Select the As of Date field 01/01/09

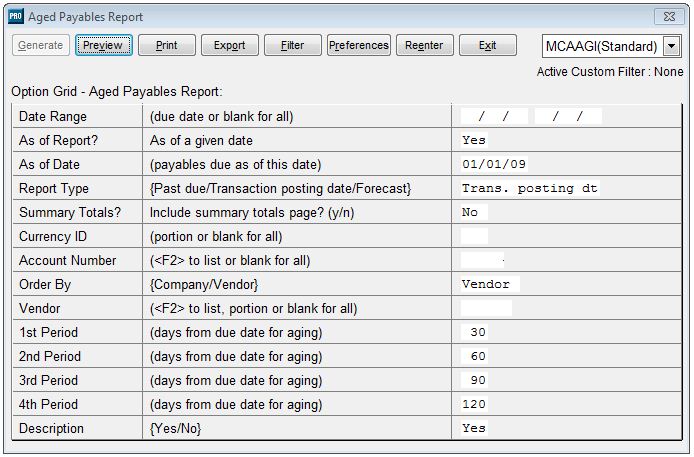[x=494, y=164]
